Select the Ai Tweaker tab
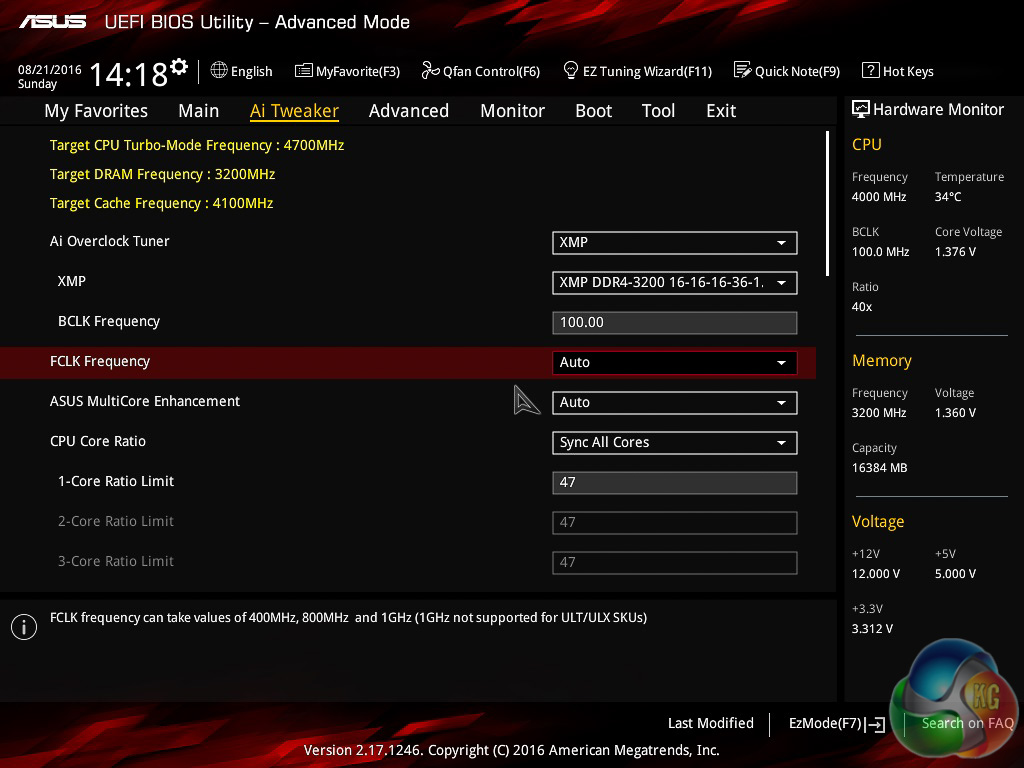The width and height of the screenshot is (1024, 768). click(294, 111)
